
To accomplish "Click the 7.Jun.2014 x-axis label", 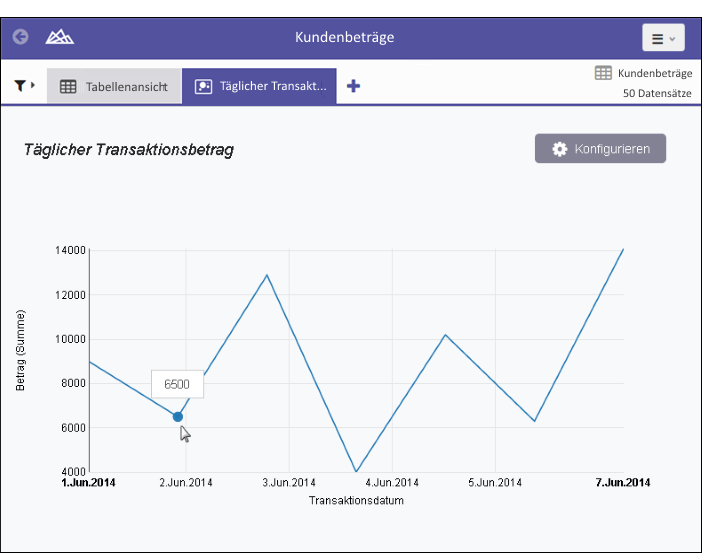I will tap(624, 483).
